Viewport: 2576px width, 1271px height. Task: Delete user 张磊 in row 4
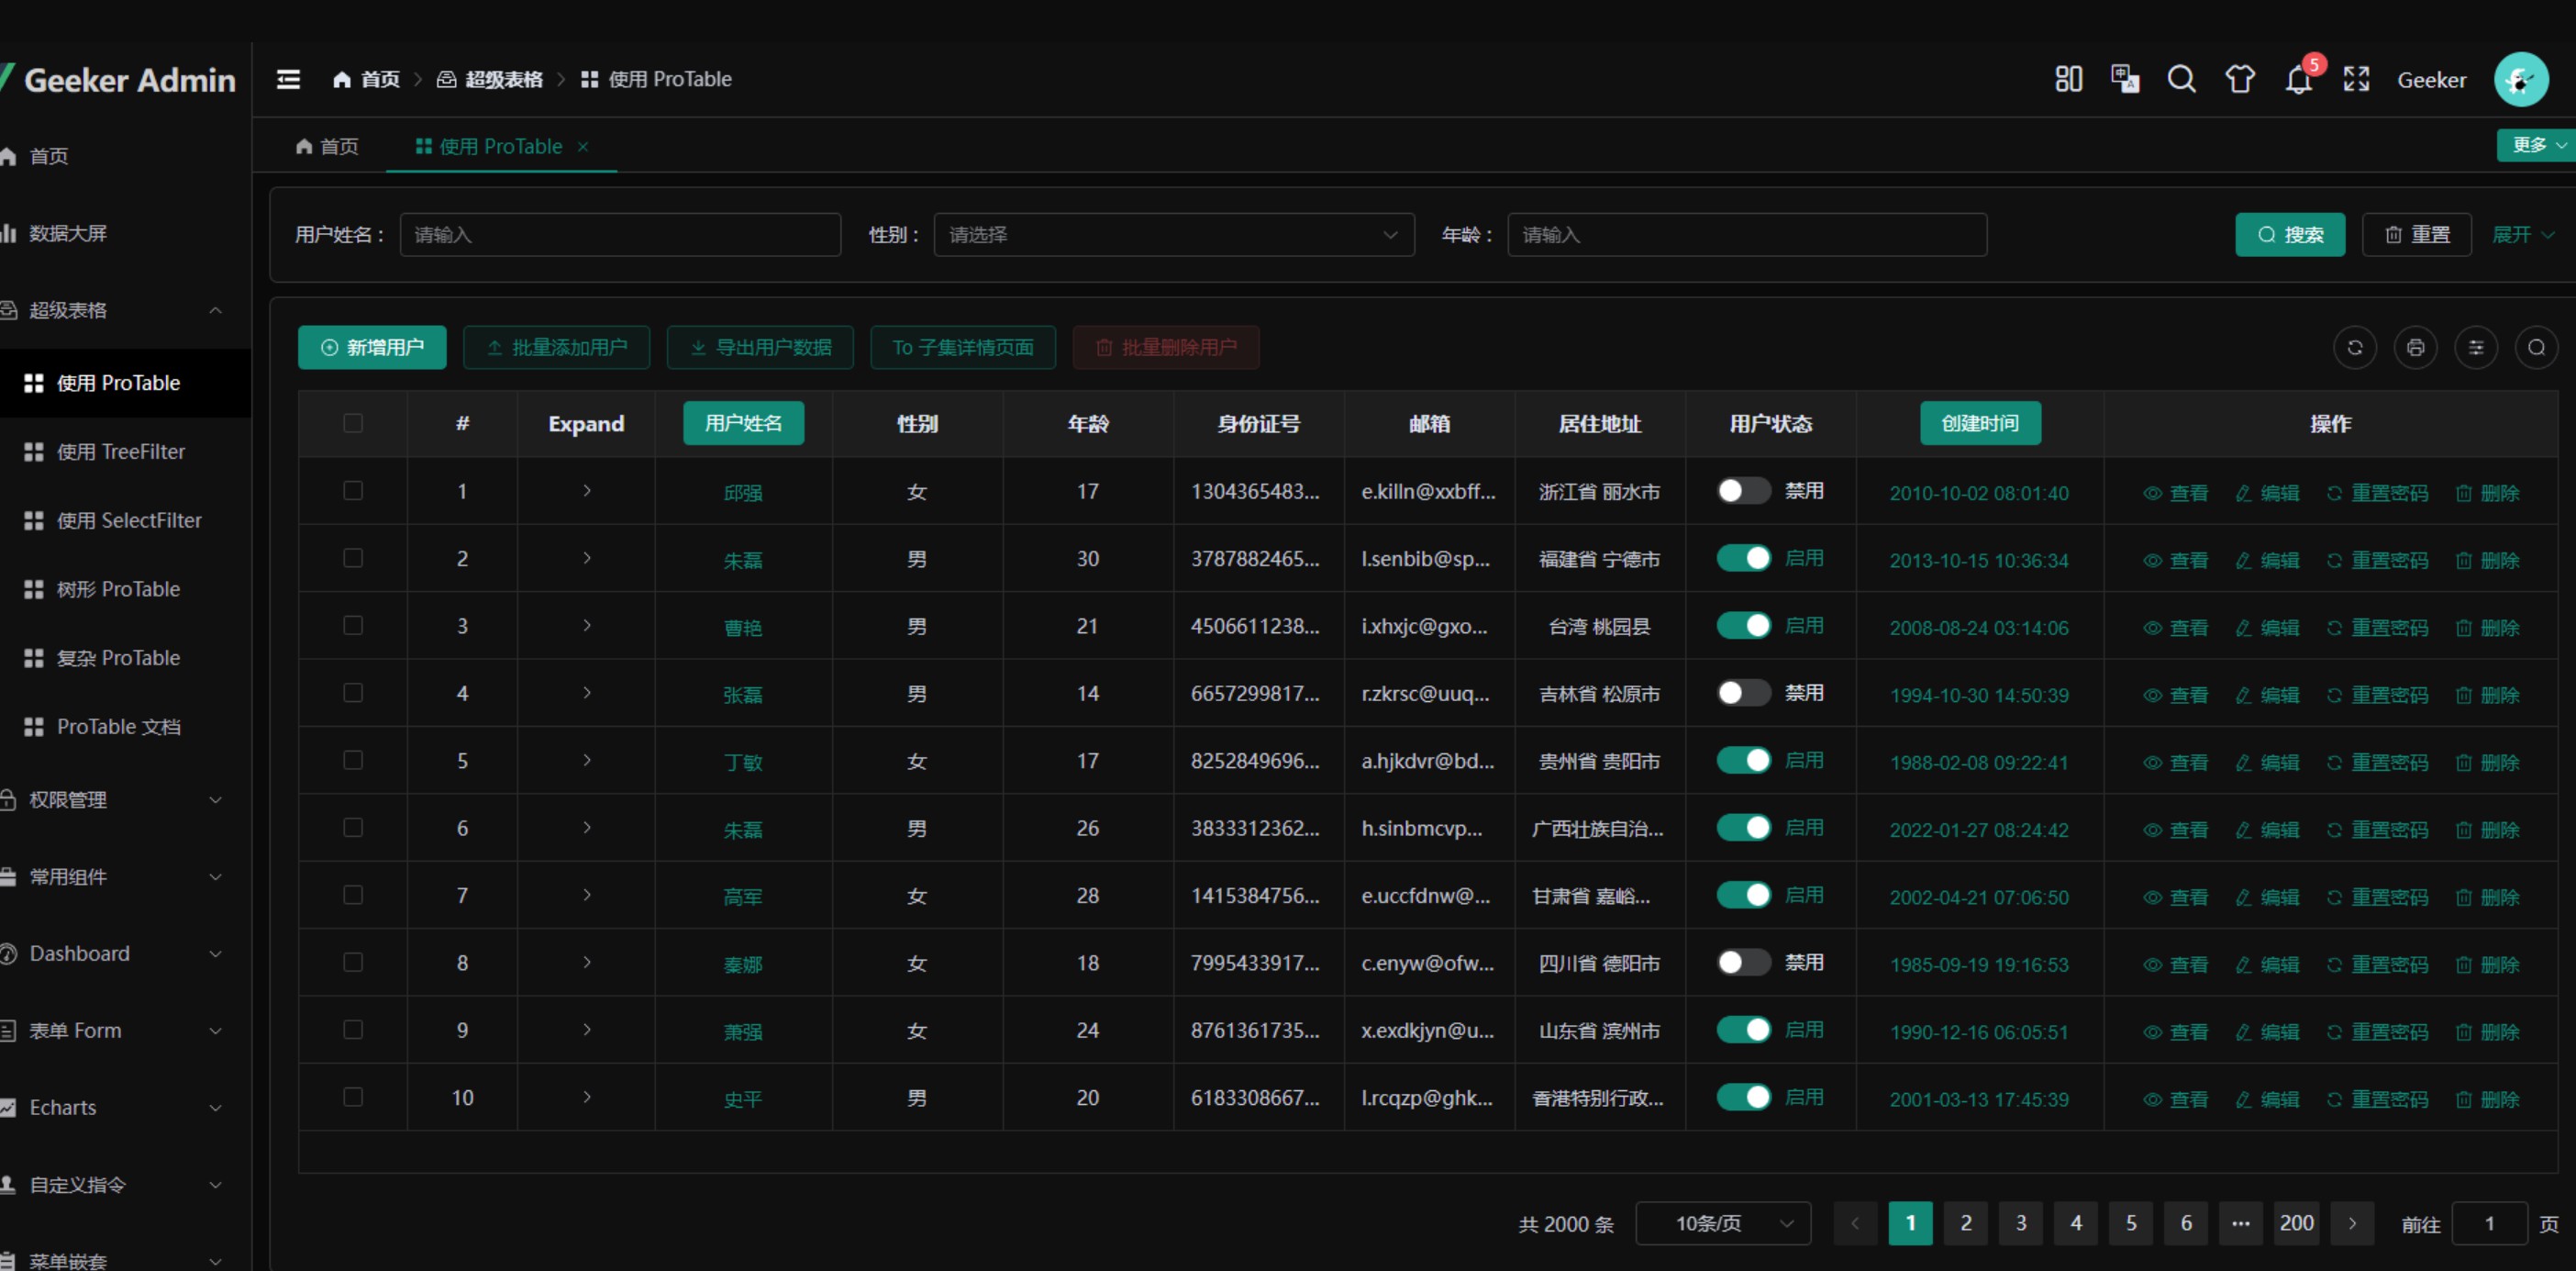[2487, 695]
